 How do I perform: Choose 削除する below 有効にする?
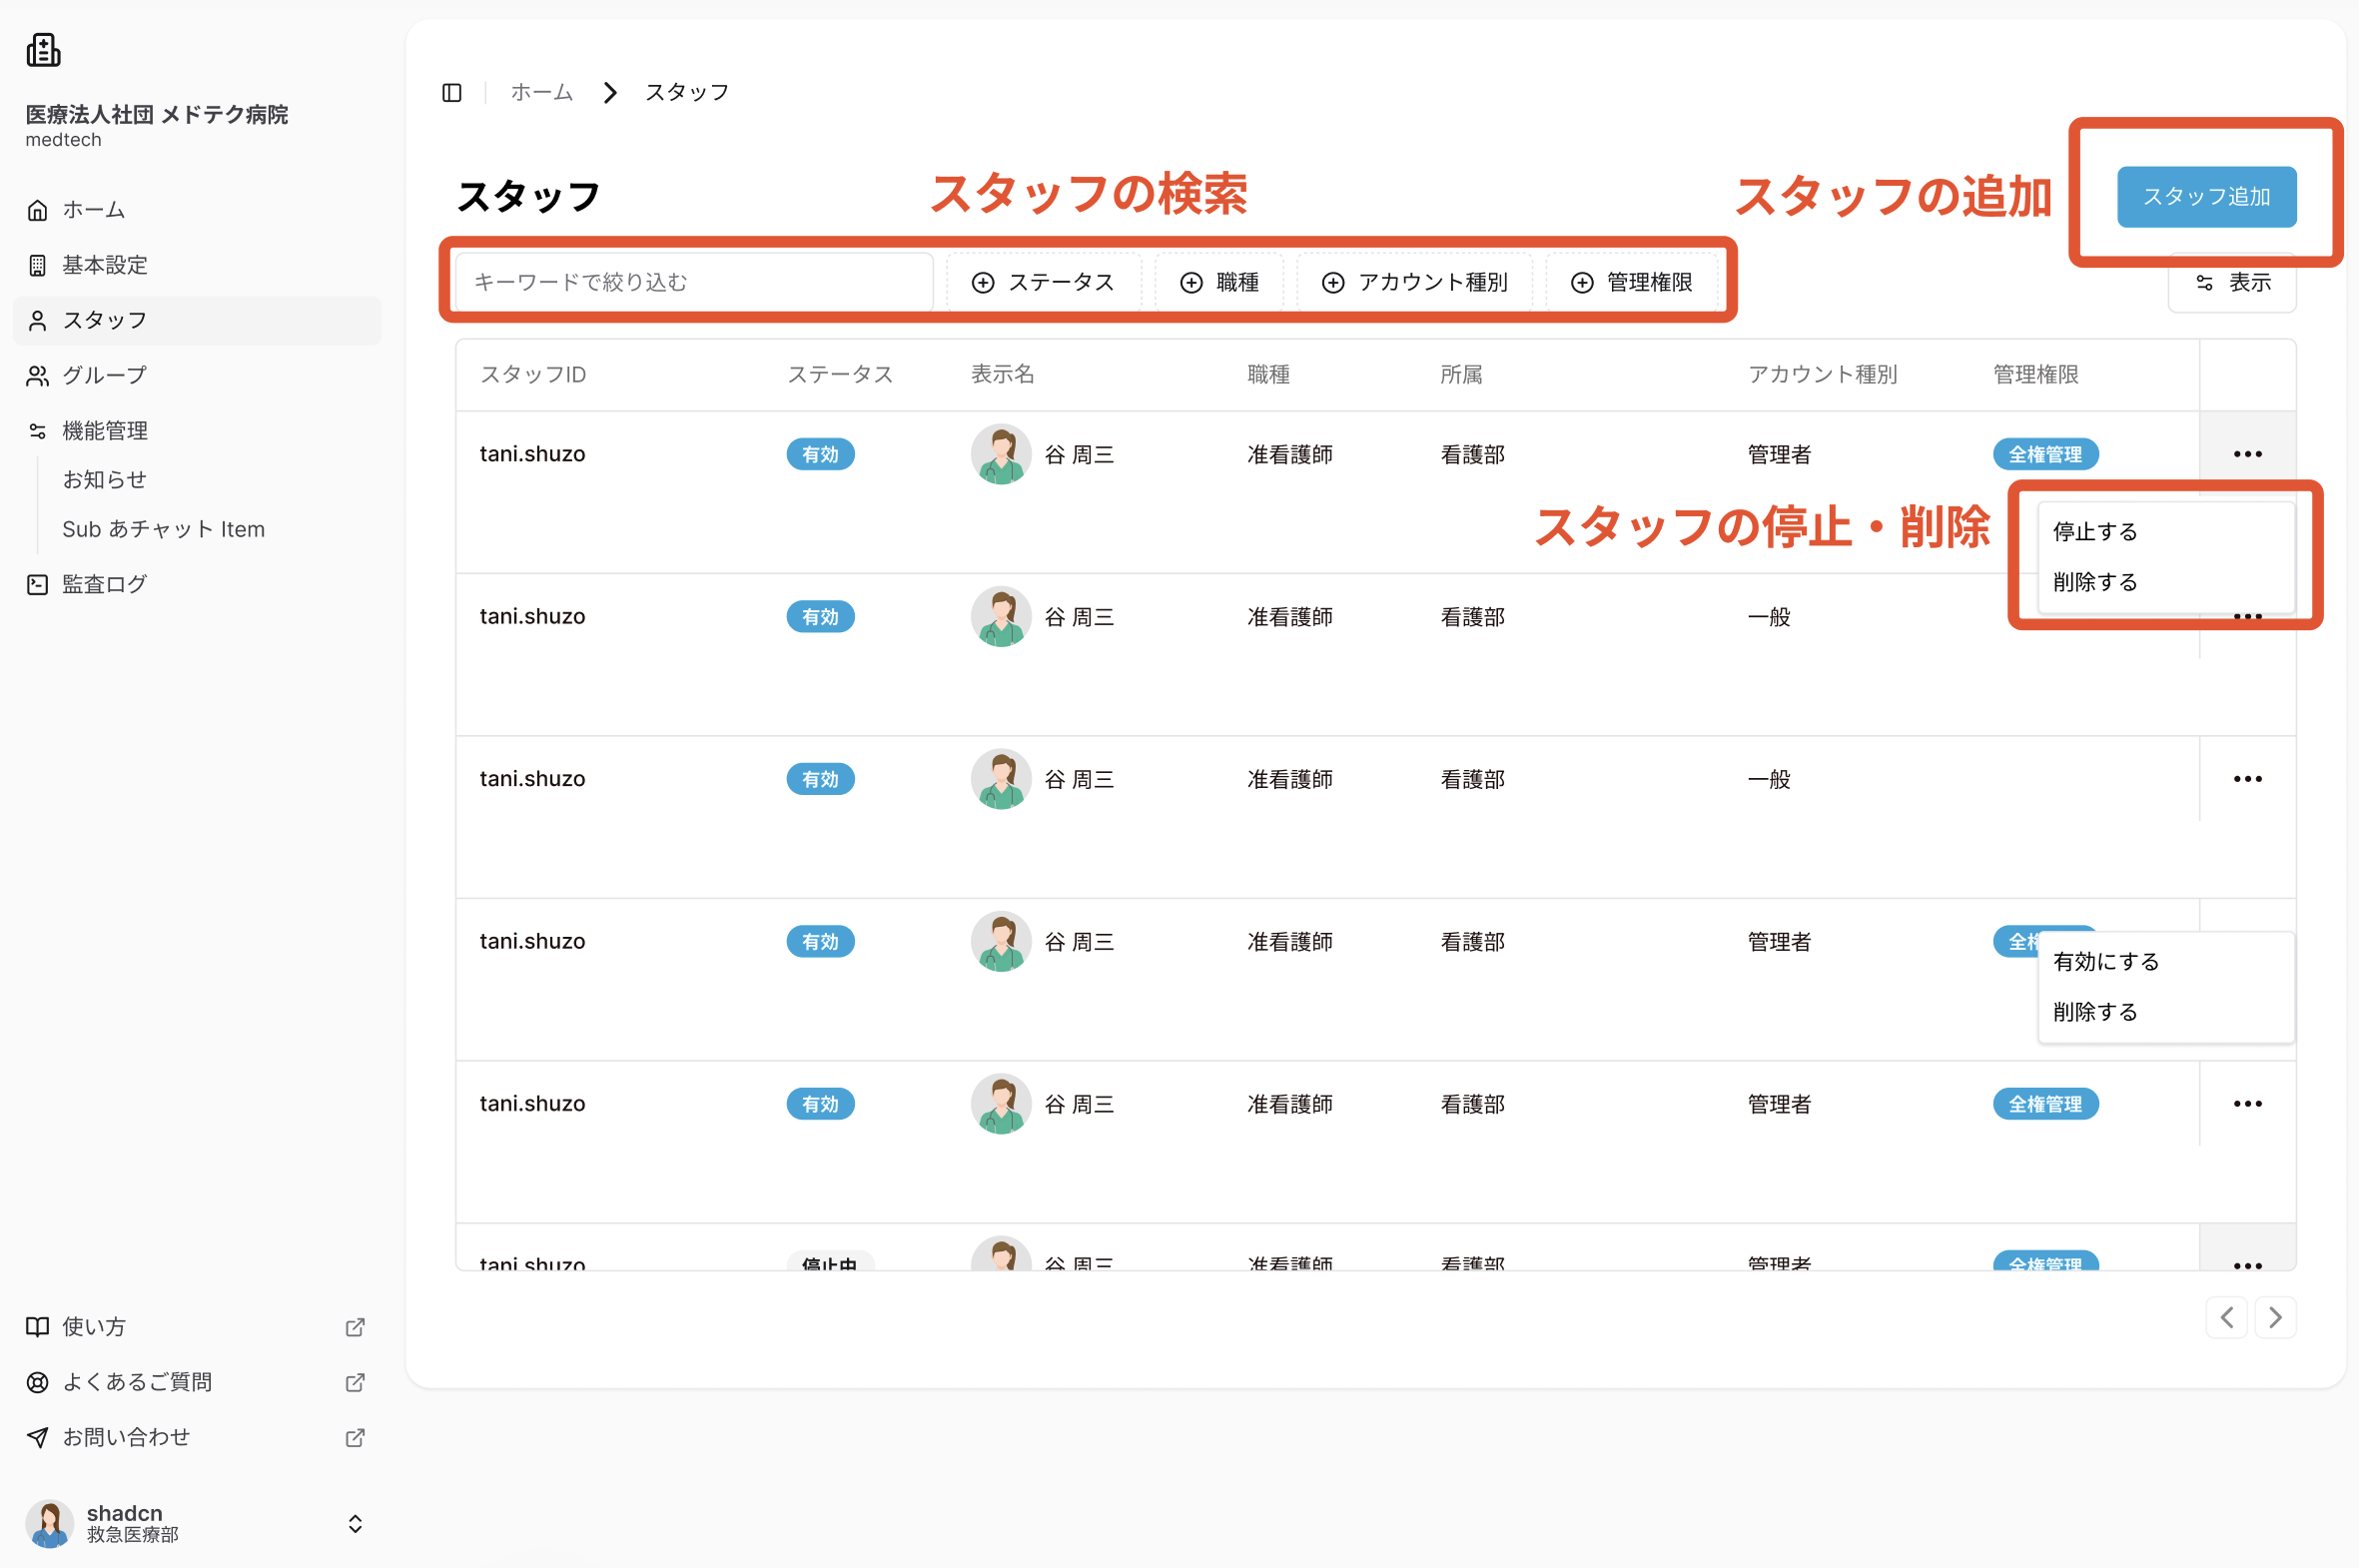coord(2166,1012)
